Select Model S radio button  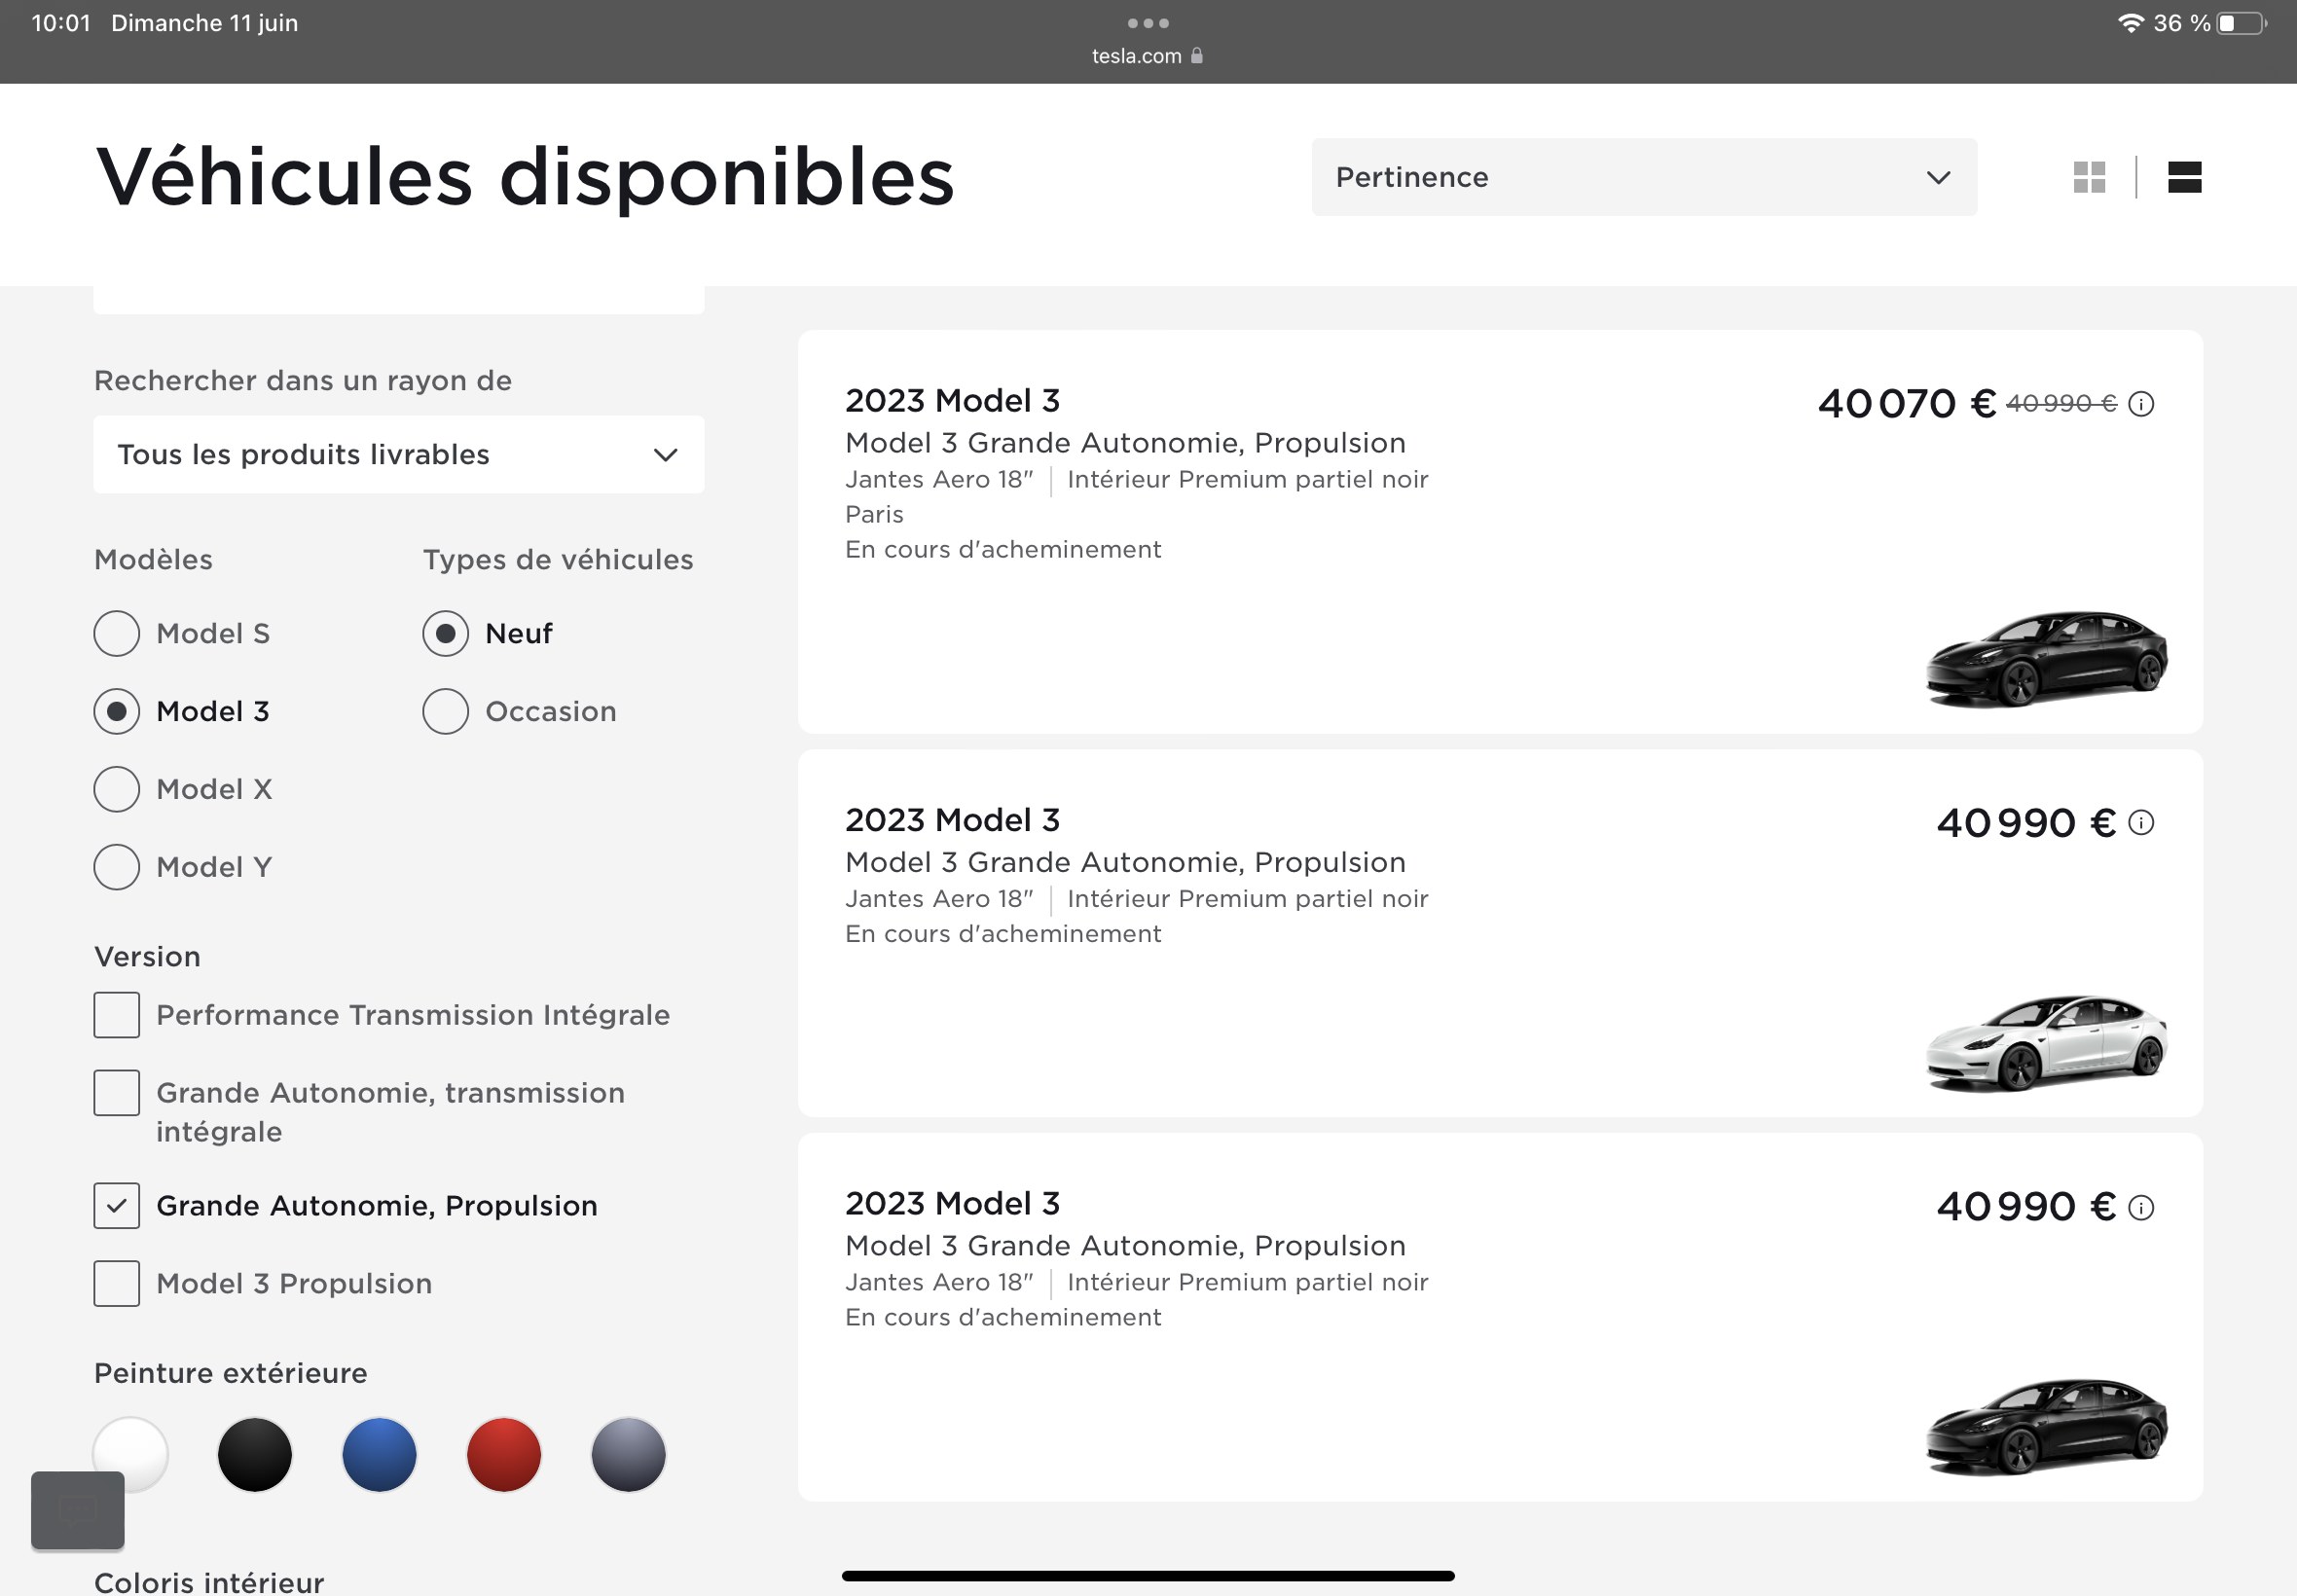click(x=117, y=633)
